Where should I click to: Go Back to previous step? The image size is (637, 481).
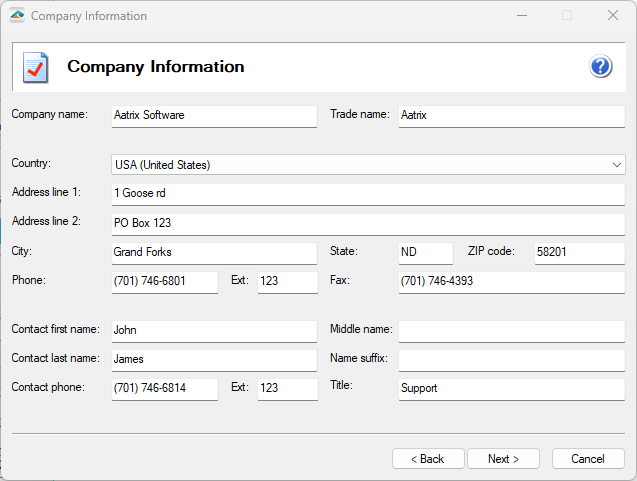pyautogui.click(x=428, y=459)
